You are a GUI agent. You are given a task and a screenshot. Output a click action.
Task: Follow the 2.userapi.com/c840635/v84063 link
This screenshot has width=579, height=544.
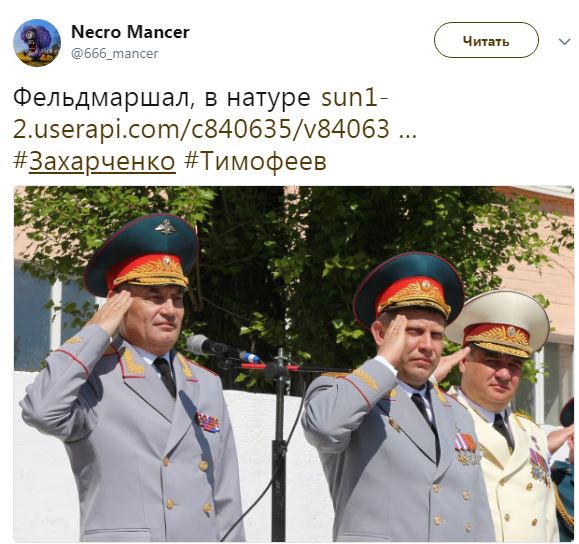(201, 129)
